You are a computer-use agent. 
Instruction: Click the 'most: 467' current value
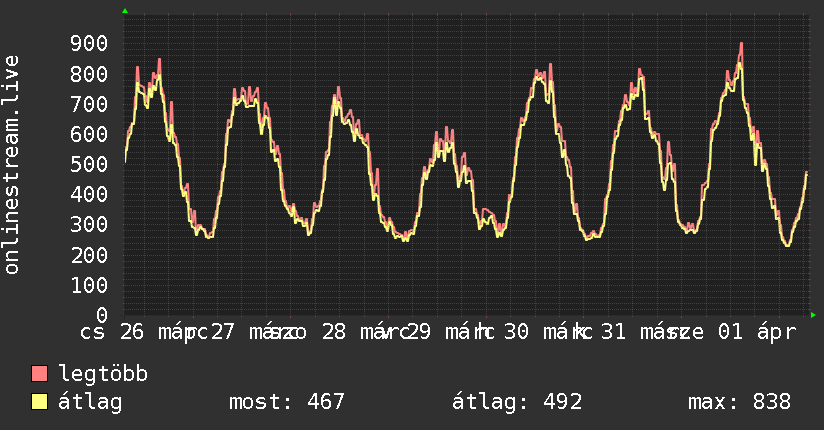[287, 402]
